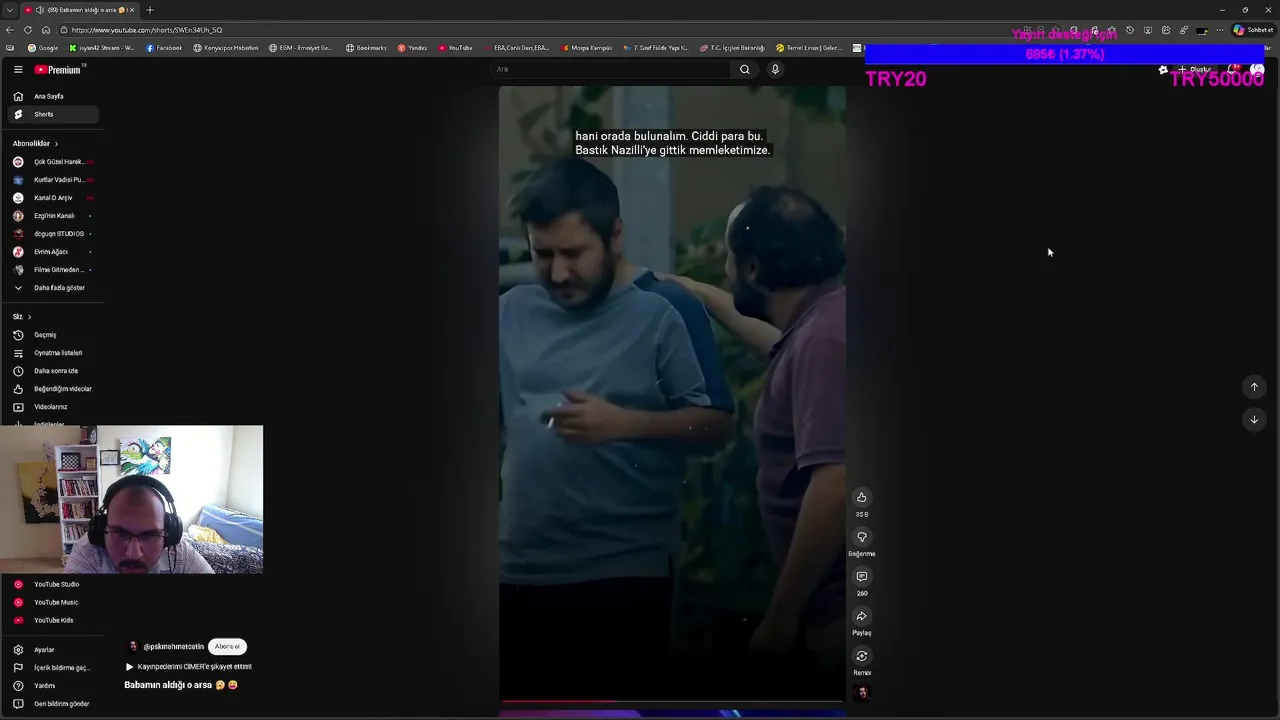1280x720 pixels.
Task: Open Daha sonra izle list
Action: (52, 371)
